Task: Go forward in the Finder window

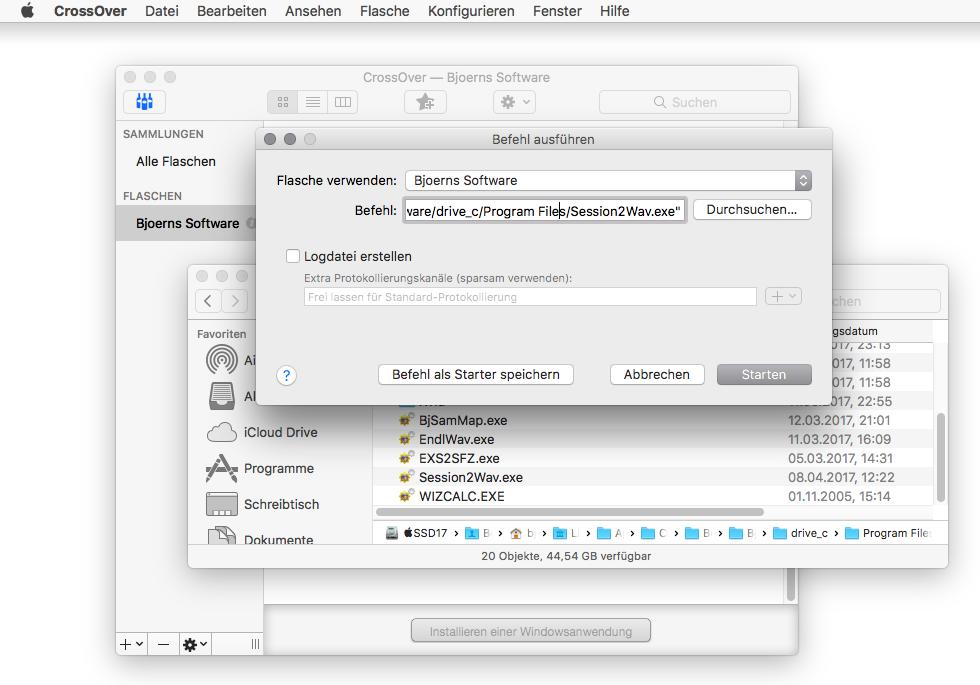Action: (x=235, y=301)
